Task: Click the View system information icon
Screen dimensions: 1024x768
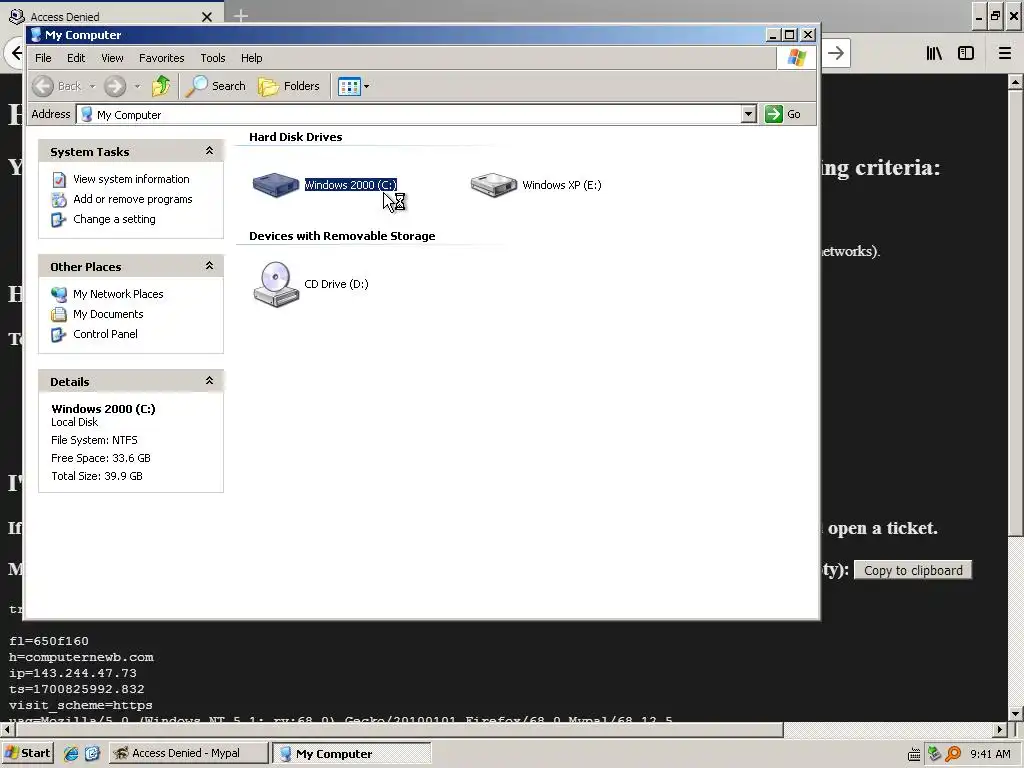Action: (x=59, y=180)
